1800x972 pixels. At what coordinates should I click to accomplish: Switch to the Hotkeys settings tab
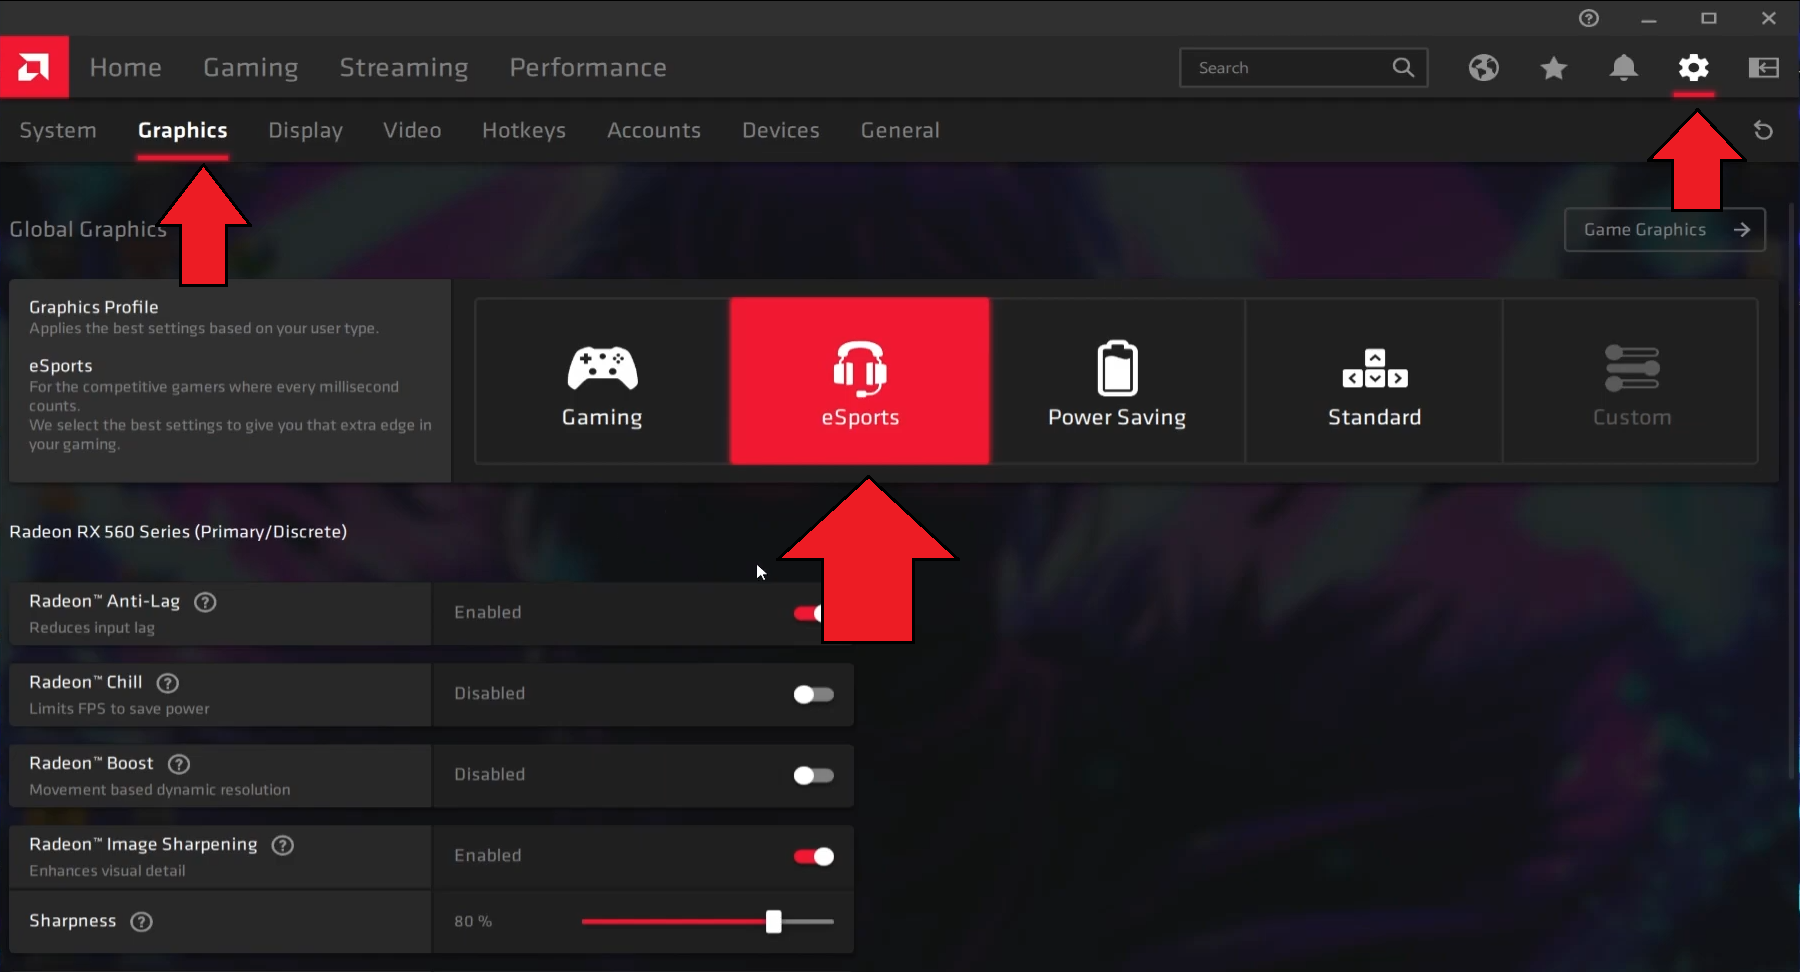[524, 130]
